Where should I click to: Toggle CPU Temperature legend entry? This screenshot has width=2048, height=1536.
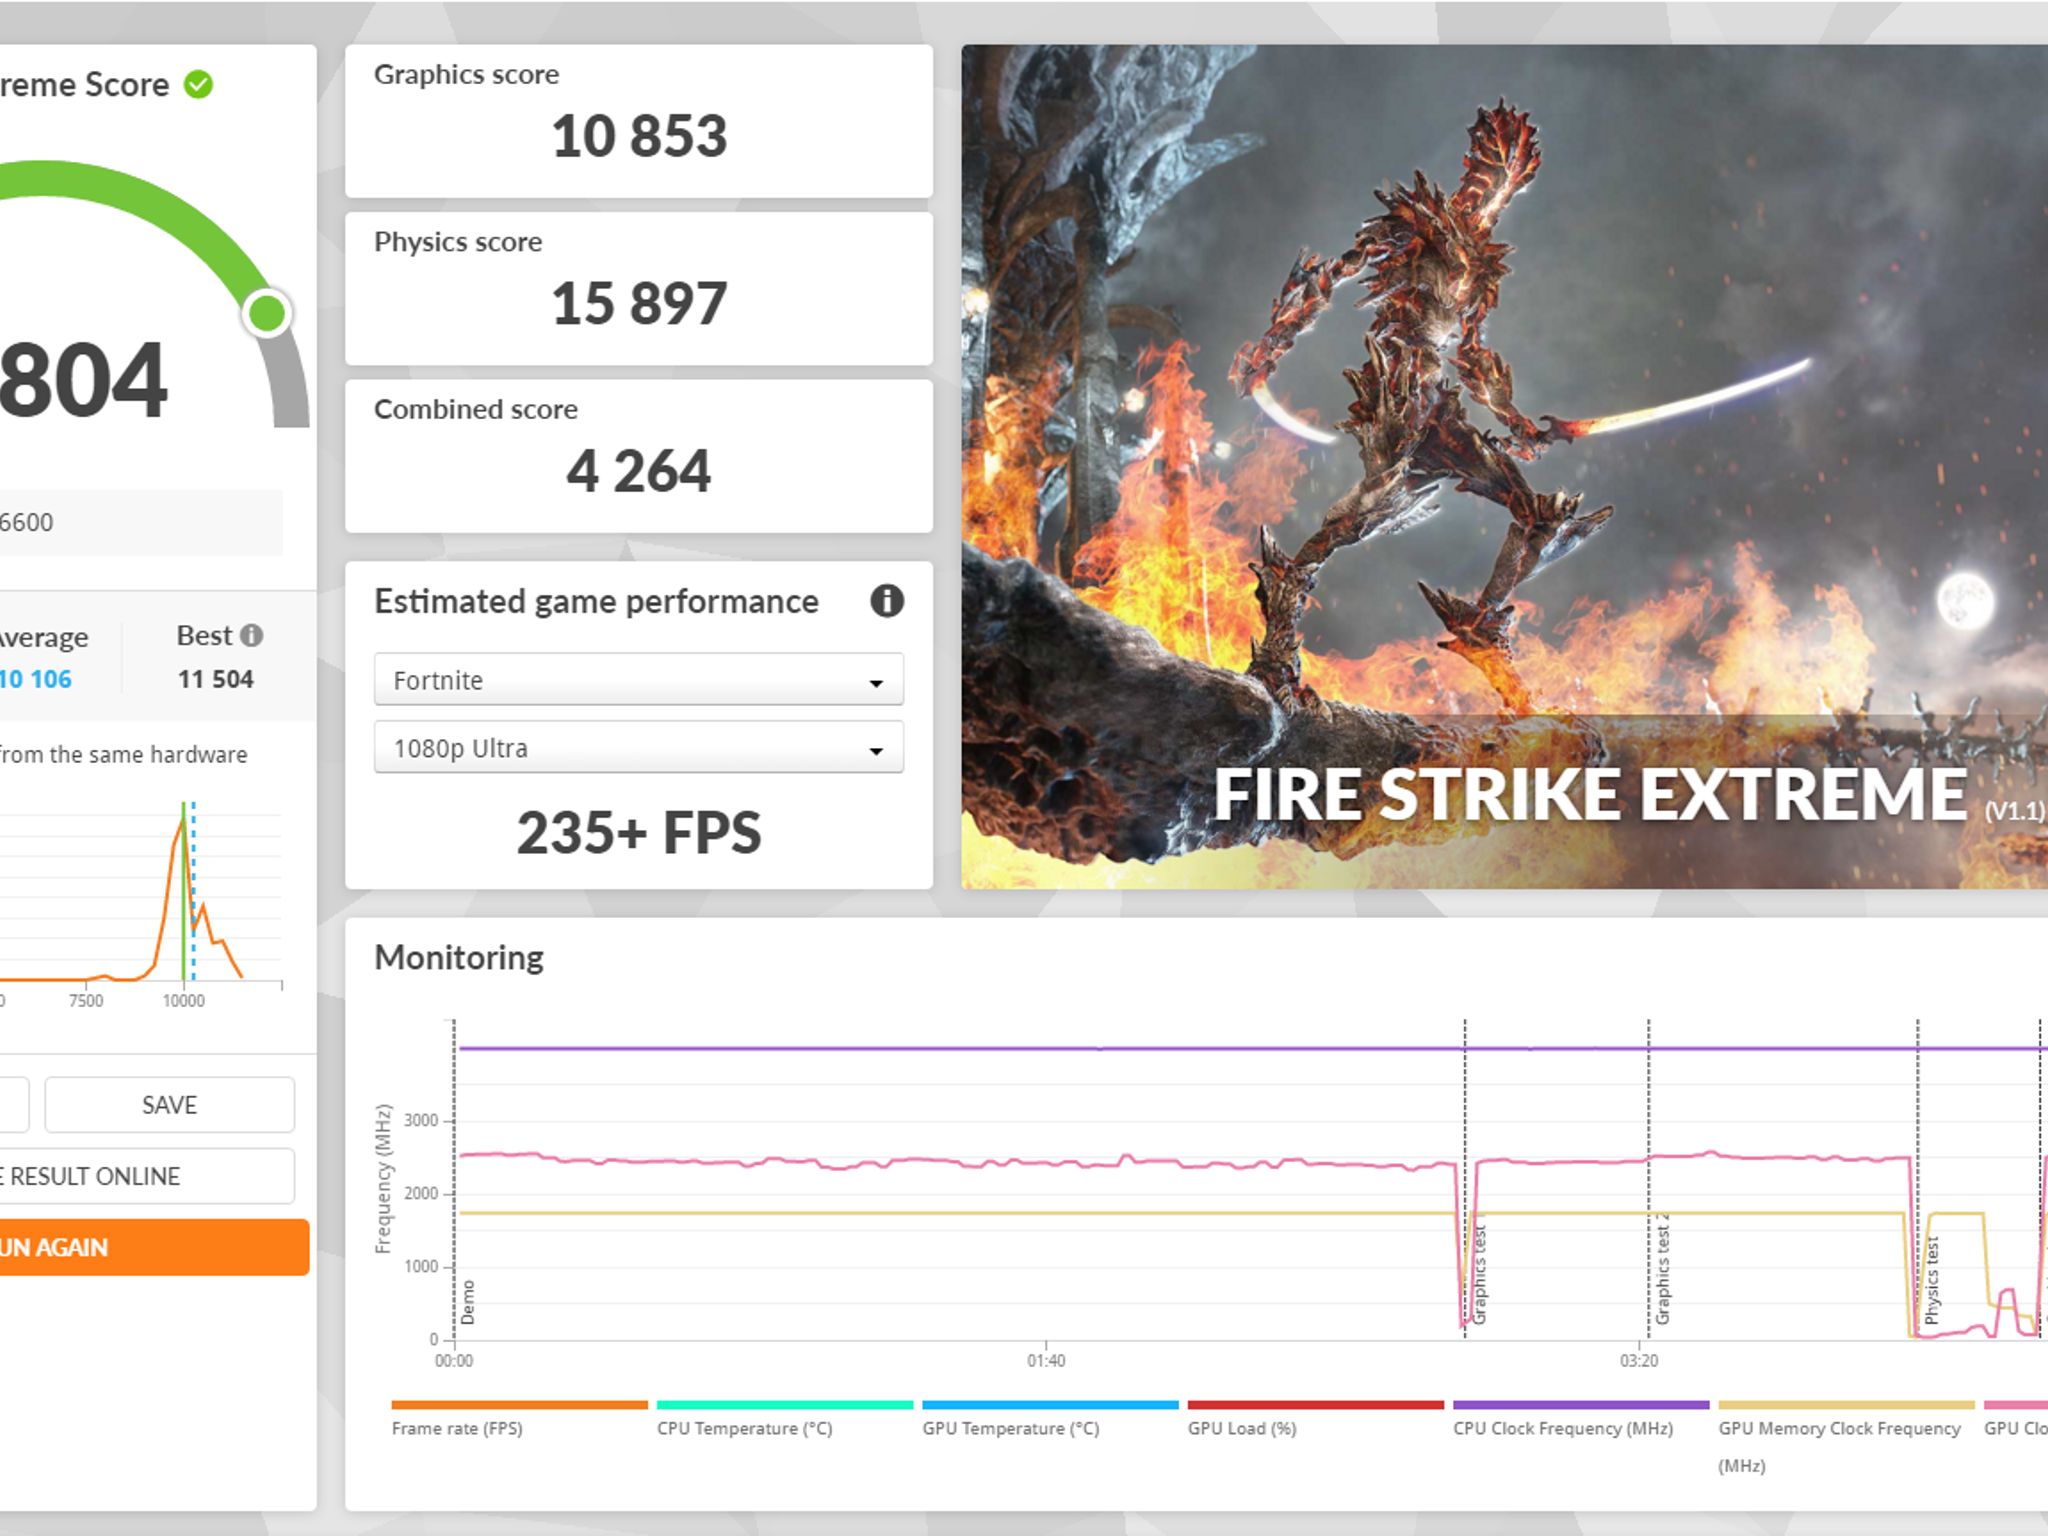pyautogui.click(x=784, y=1419)
